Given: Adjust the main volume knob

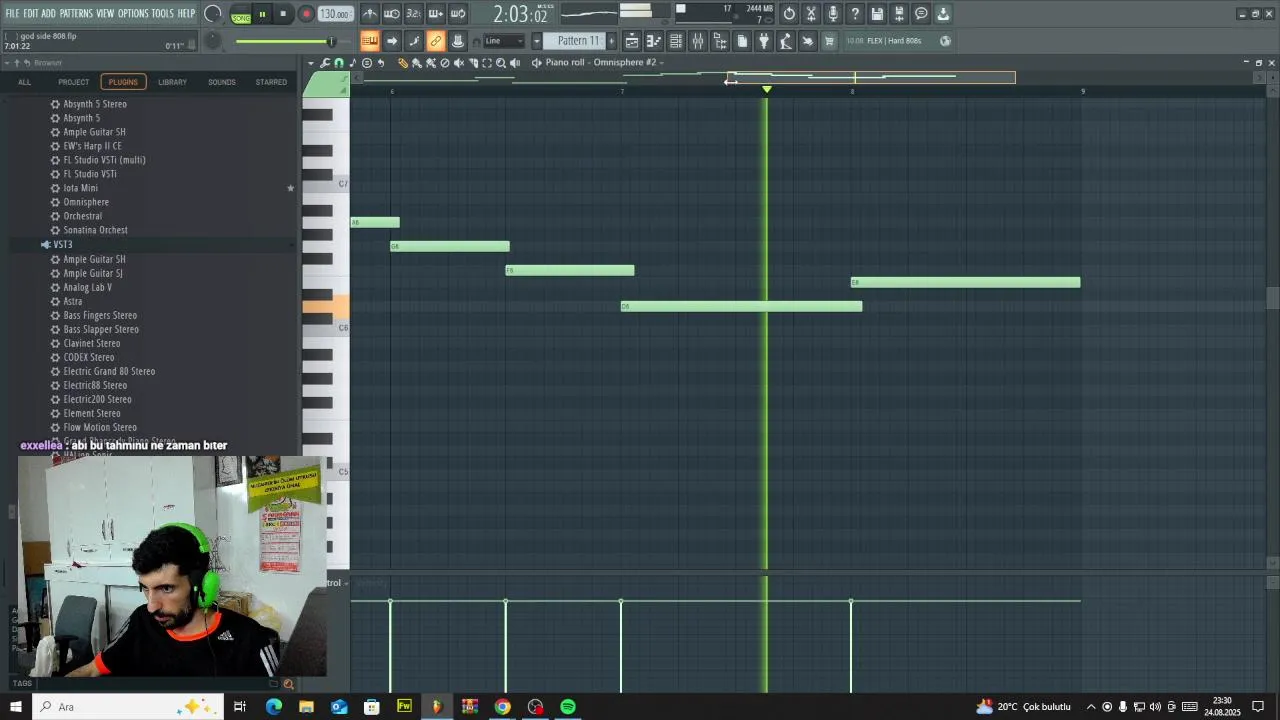Looking at the screenshot, I should (212, 14).
